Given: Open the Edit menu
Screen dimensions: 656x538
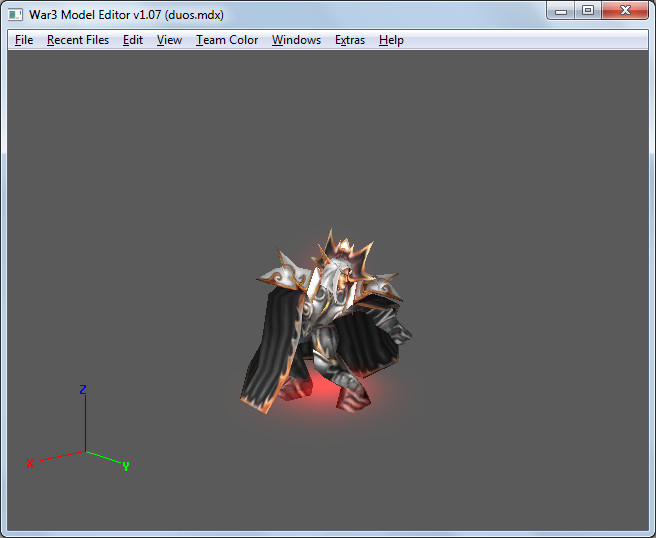Looking at the screenshot, I should point(133,40).
